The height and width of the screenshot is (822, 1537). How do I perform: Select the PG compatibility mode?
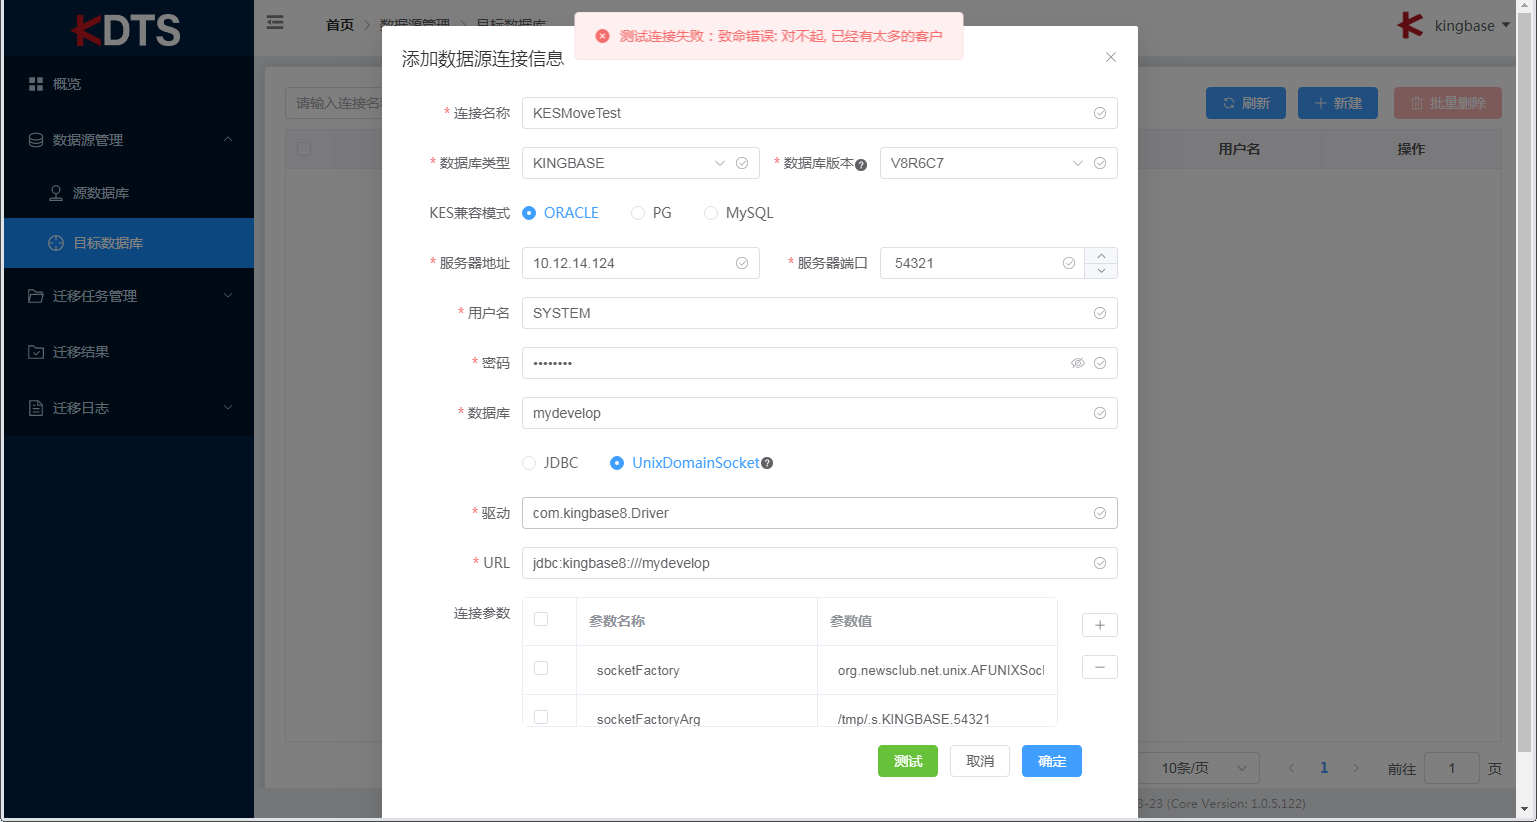(638, 212)
